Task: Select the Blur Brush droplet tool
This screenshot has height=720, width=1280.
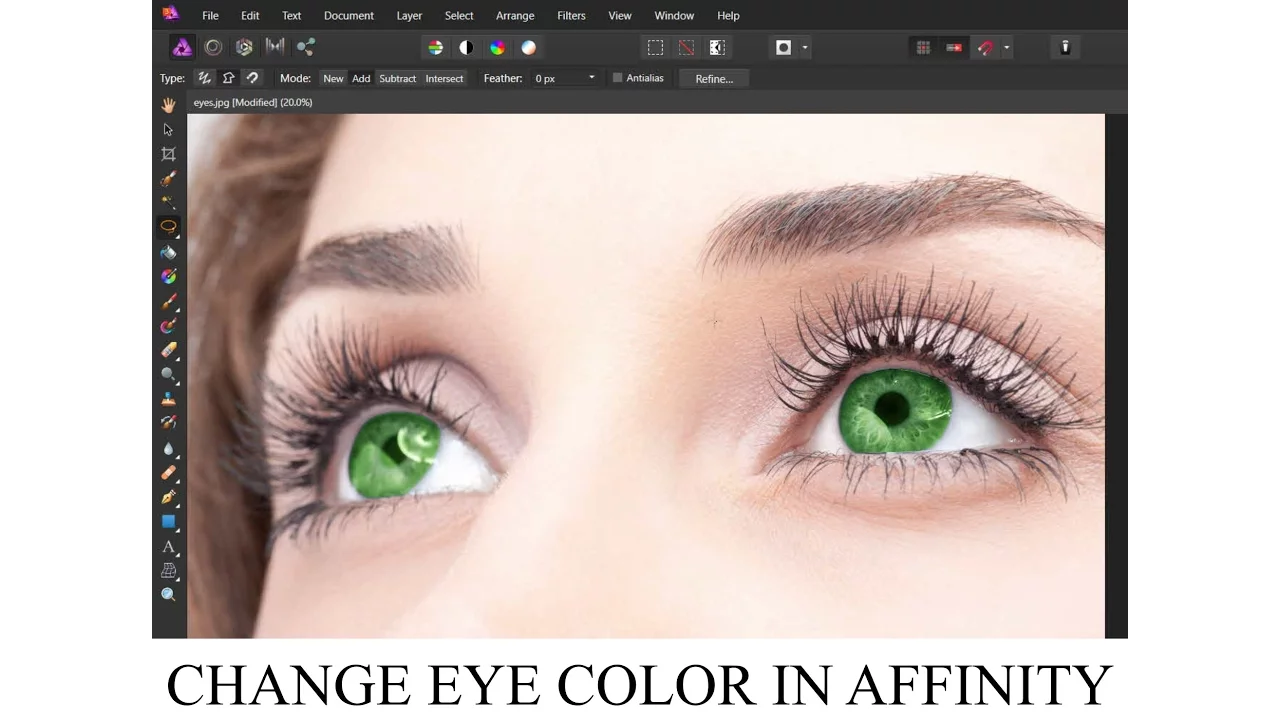Action: coord(168,448)
